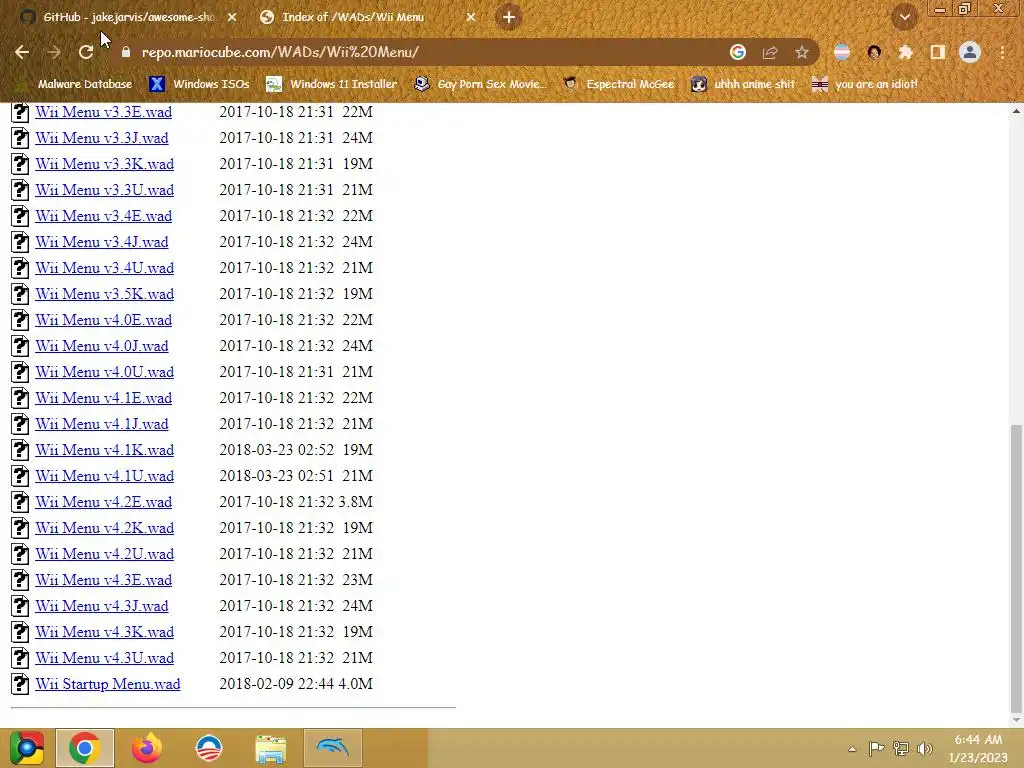The height and width of the screenshot is (768, 1024).
Task: Download Wii Menu v3.4U.wad
Action: click(x=104, y=268)
